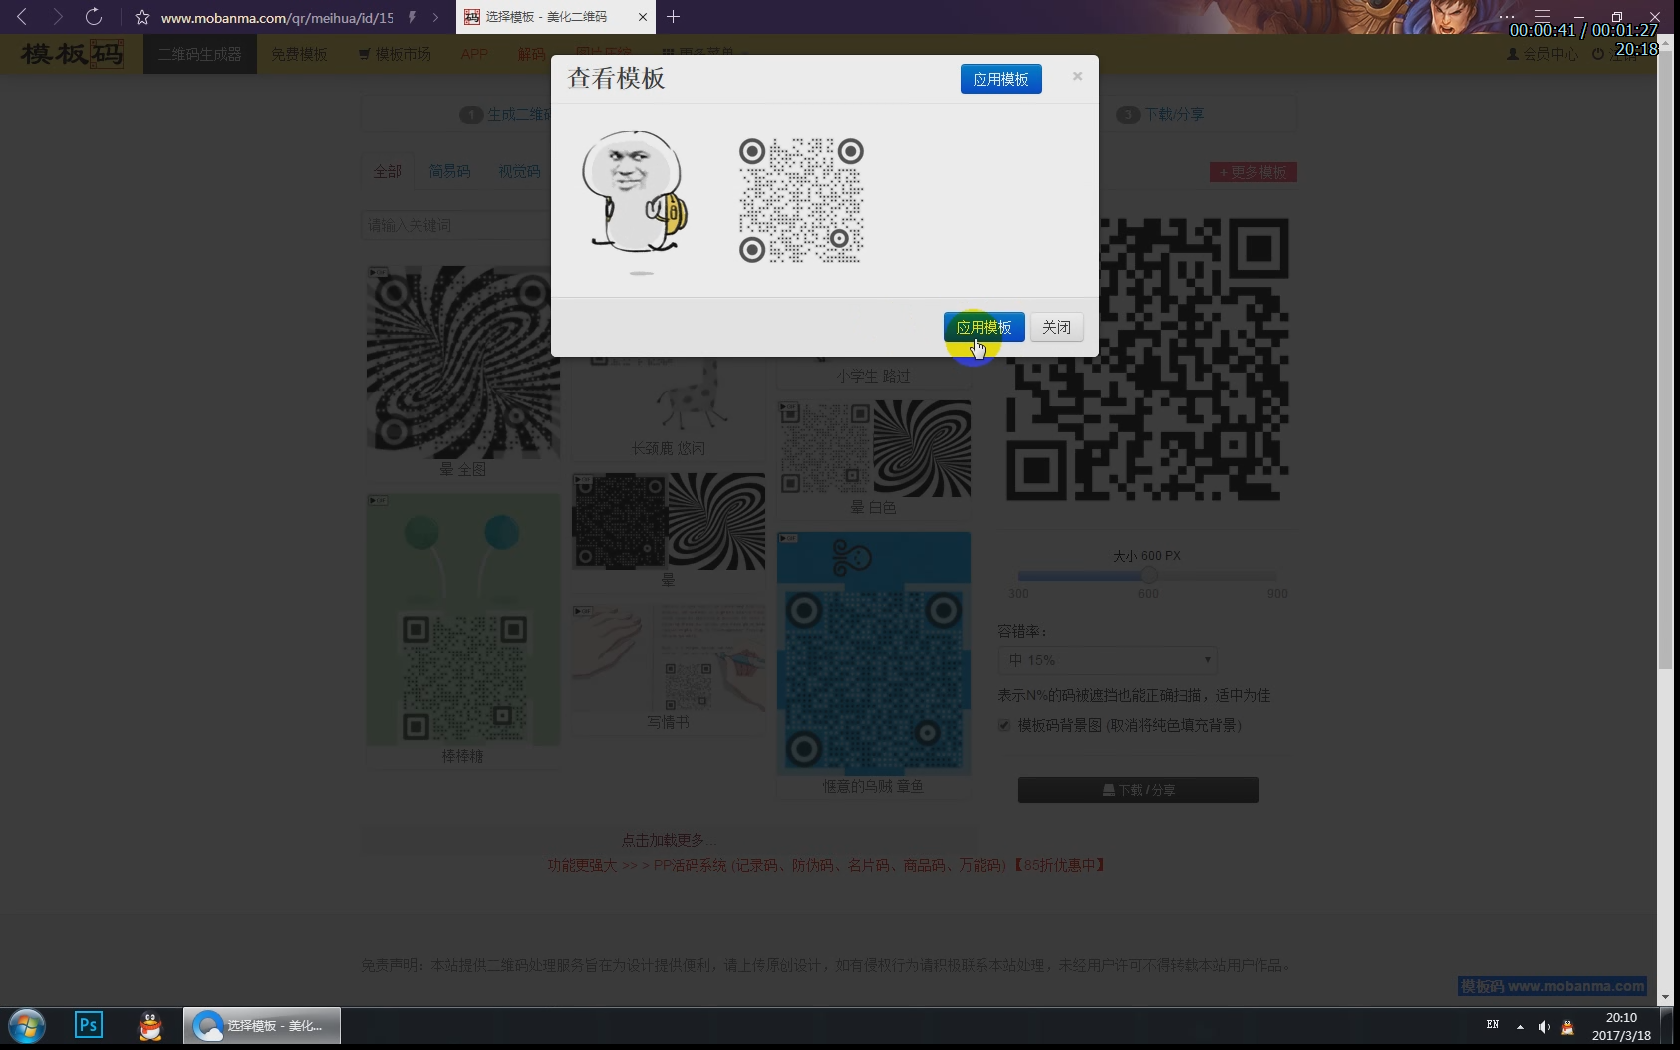The height and width of the screenshot is (1050, 1680).
Task: Go back in browser history
Action: tap(22, 17)
